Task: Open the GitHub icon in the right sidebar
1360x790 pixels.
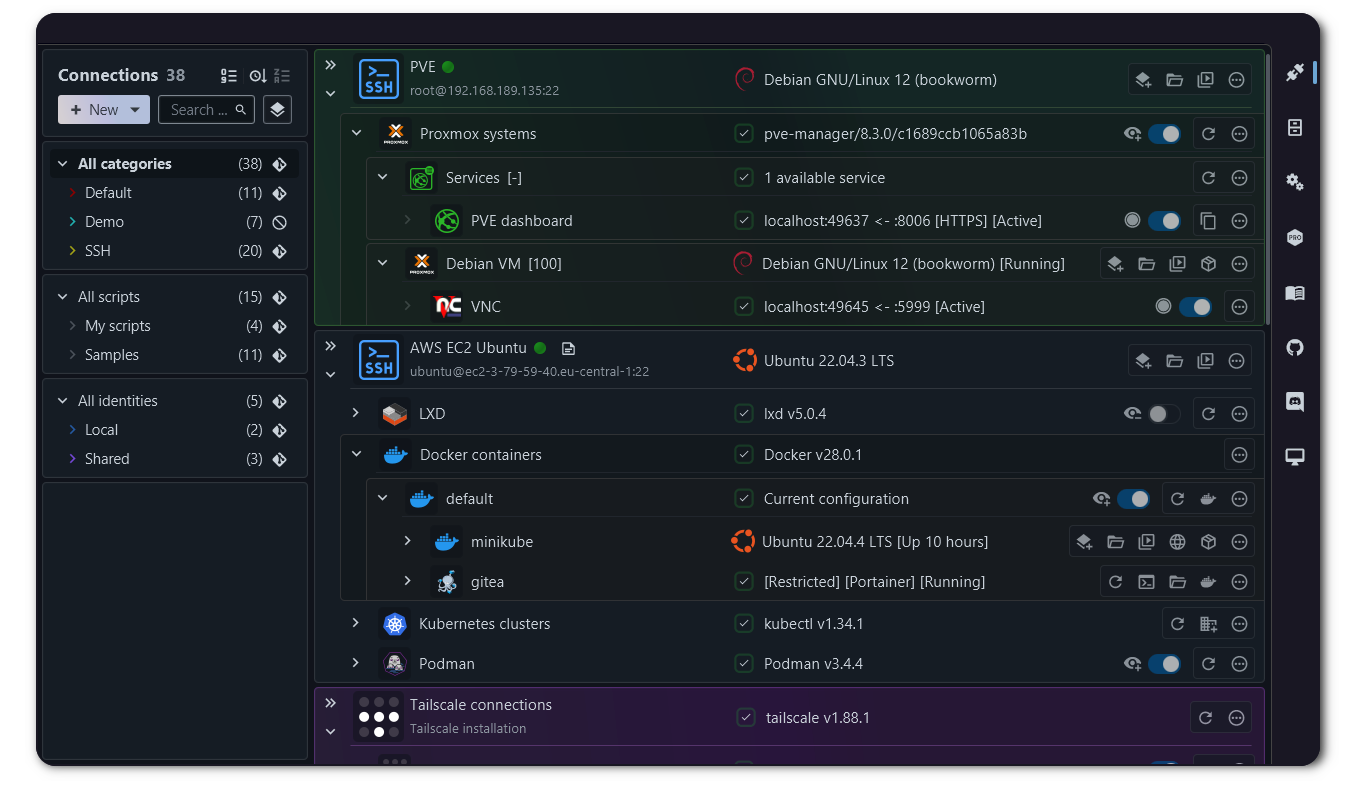Action: [x=1294, y=347]
